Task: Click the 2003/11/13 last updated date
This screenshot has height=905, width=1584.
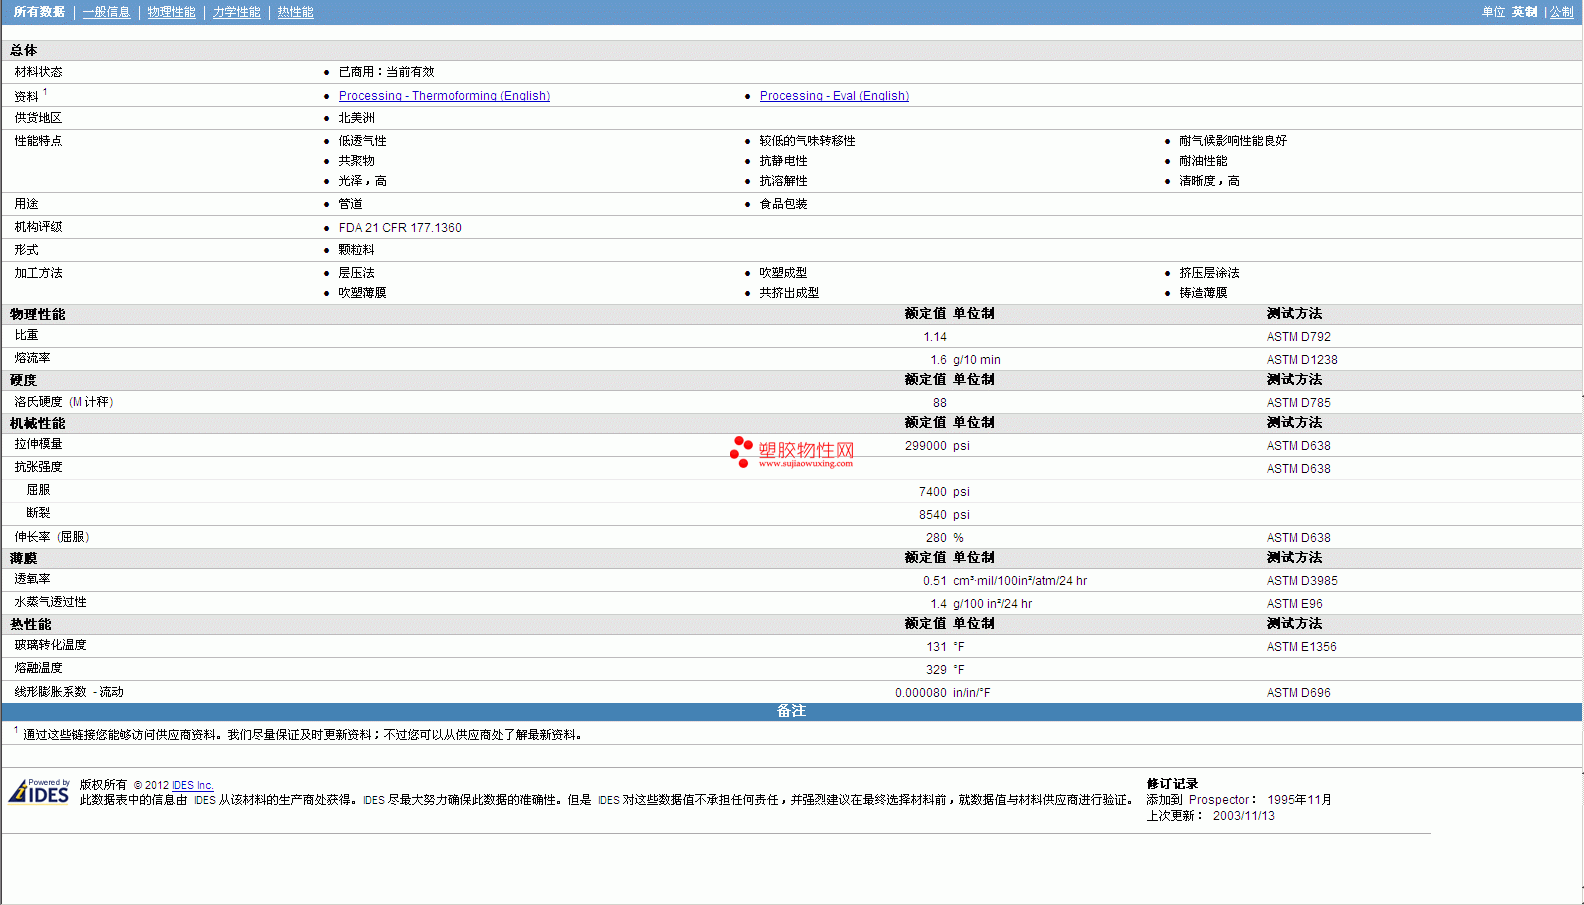Action: click(1243, 816)
